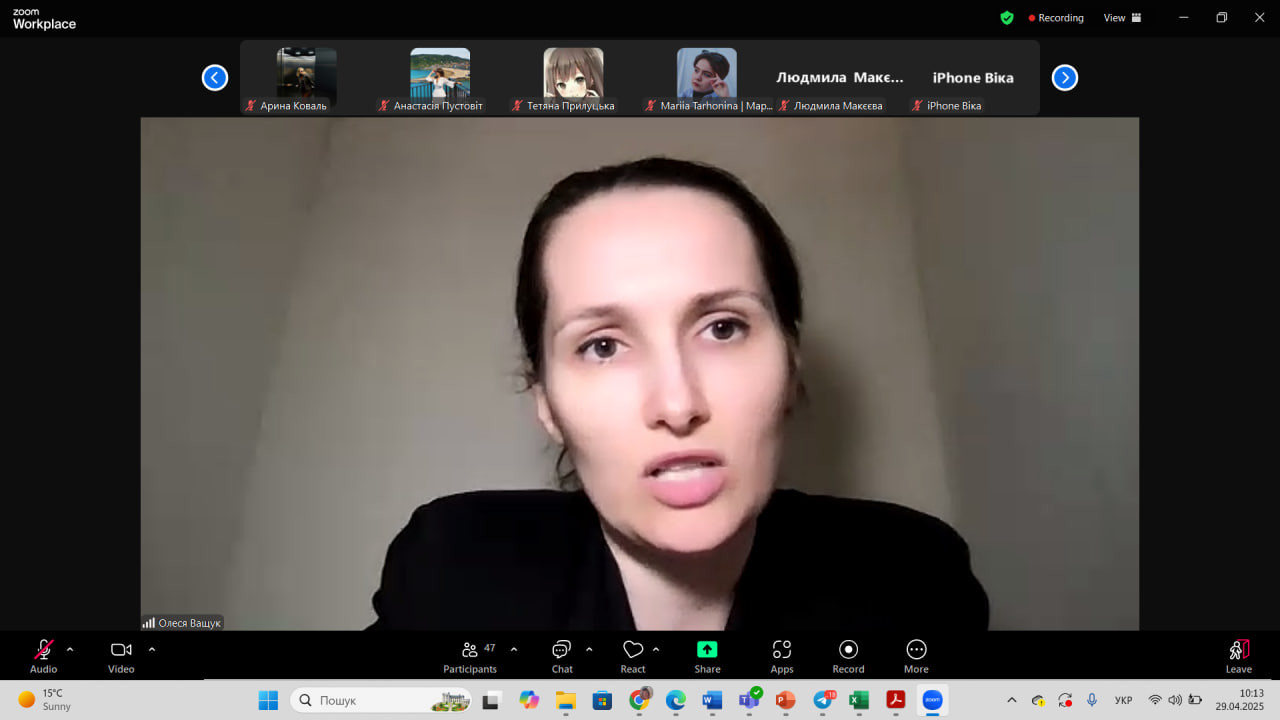Image resolution: width=1280 pixels, height=720 pixels.
Task: Switch to Excel on the taskbar
Action: (859, 700)
